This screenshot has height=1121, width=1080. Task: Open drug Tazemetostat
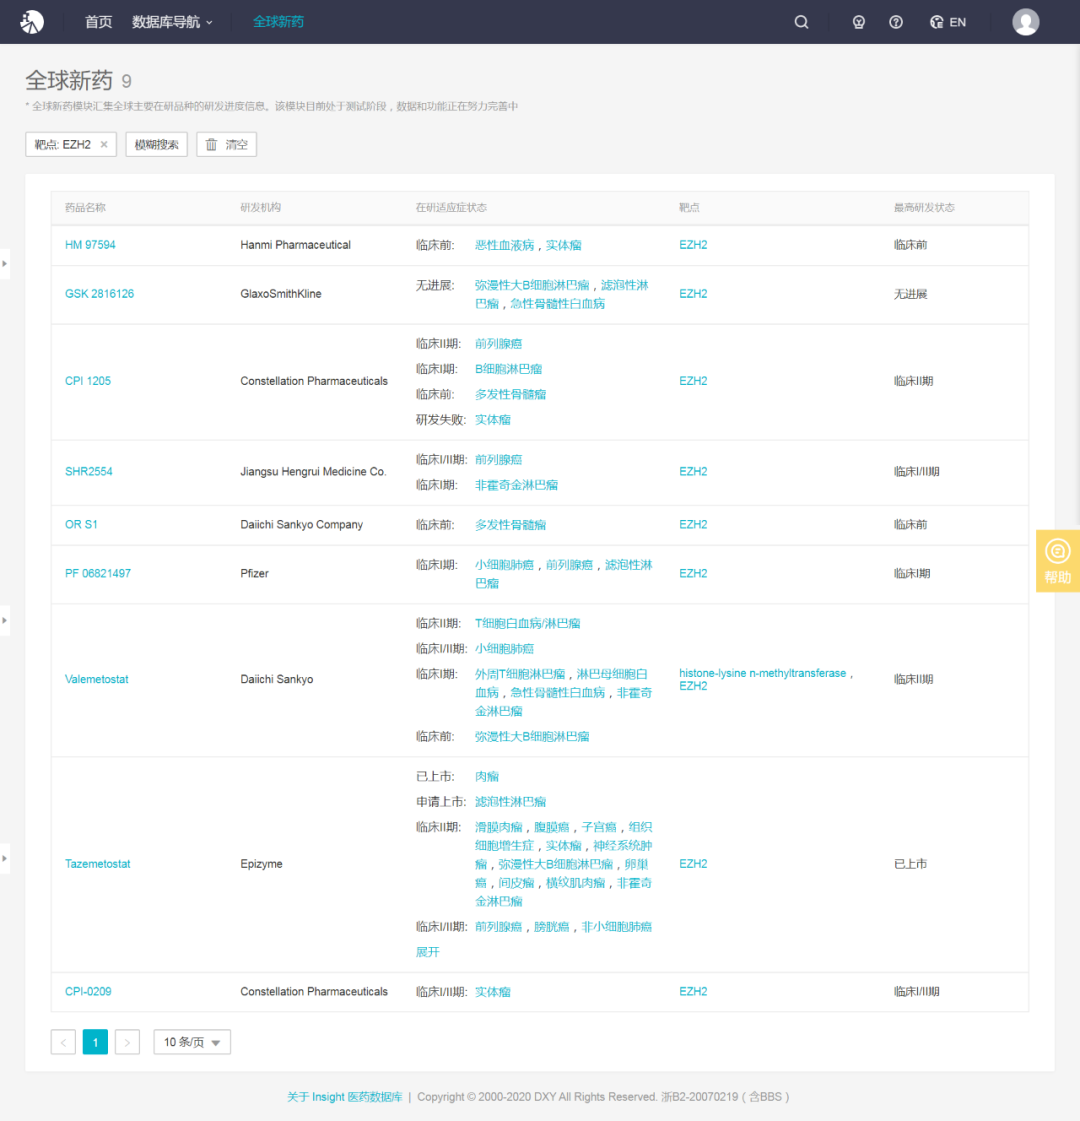(97, 864)
